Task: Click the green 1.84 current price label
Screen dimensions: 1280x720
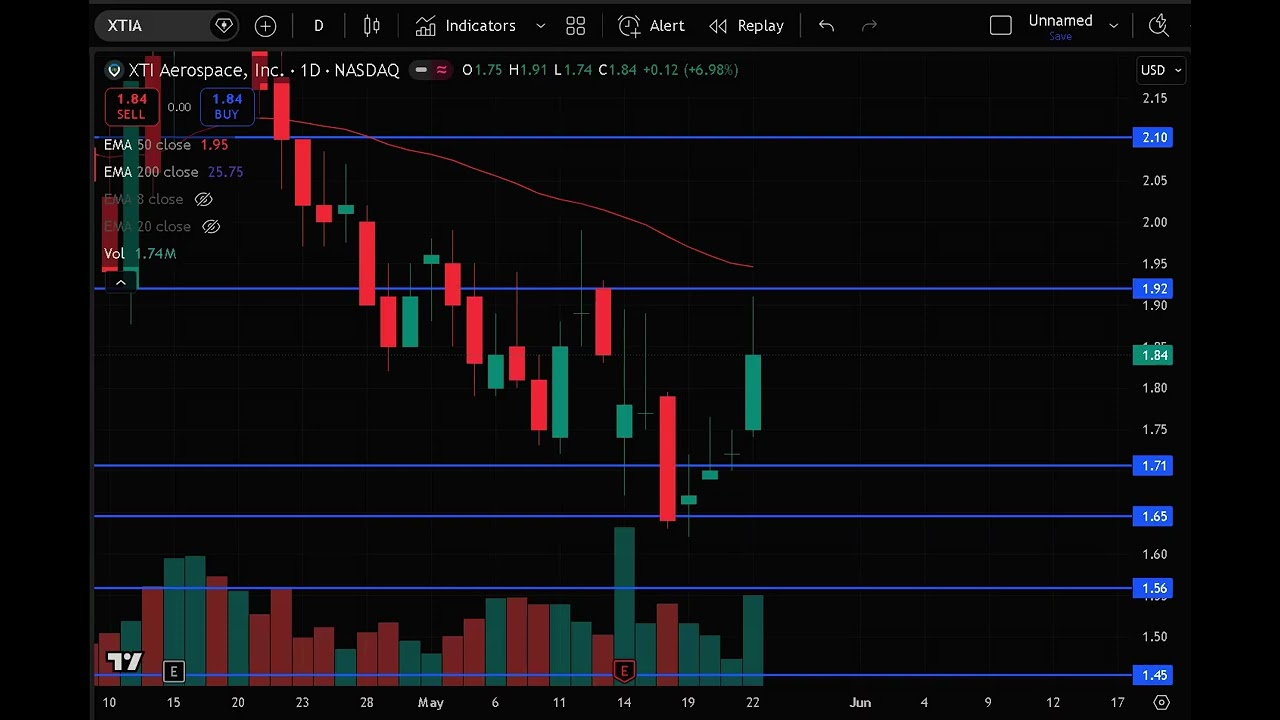Action: (x=1154, y=355)
